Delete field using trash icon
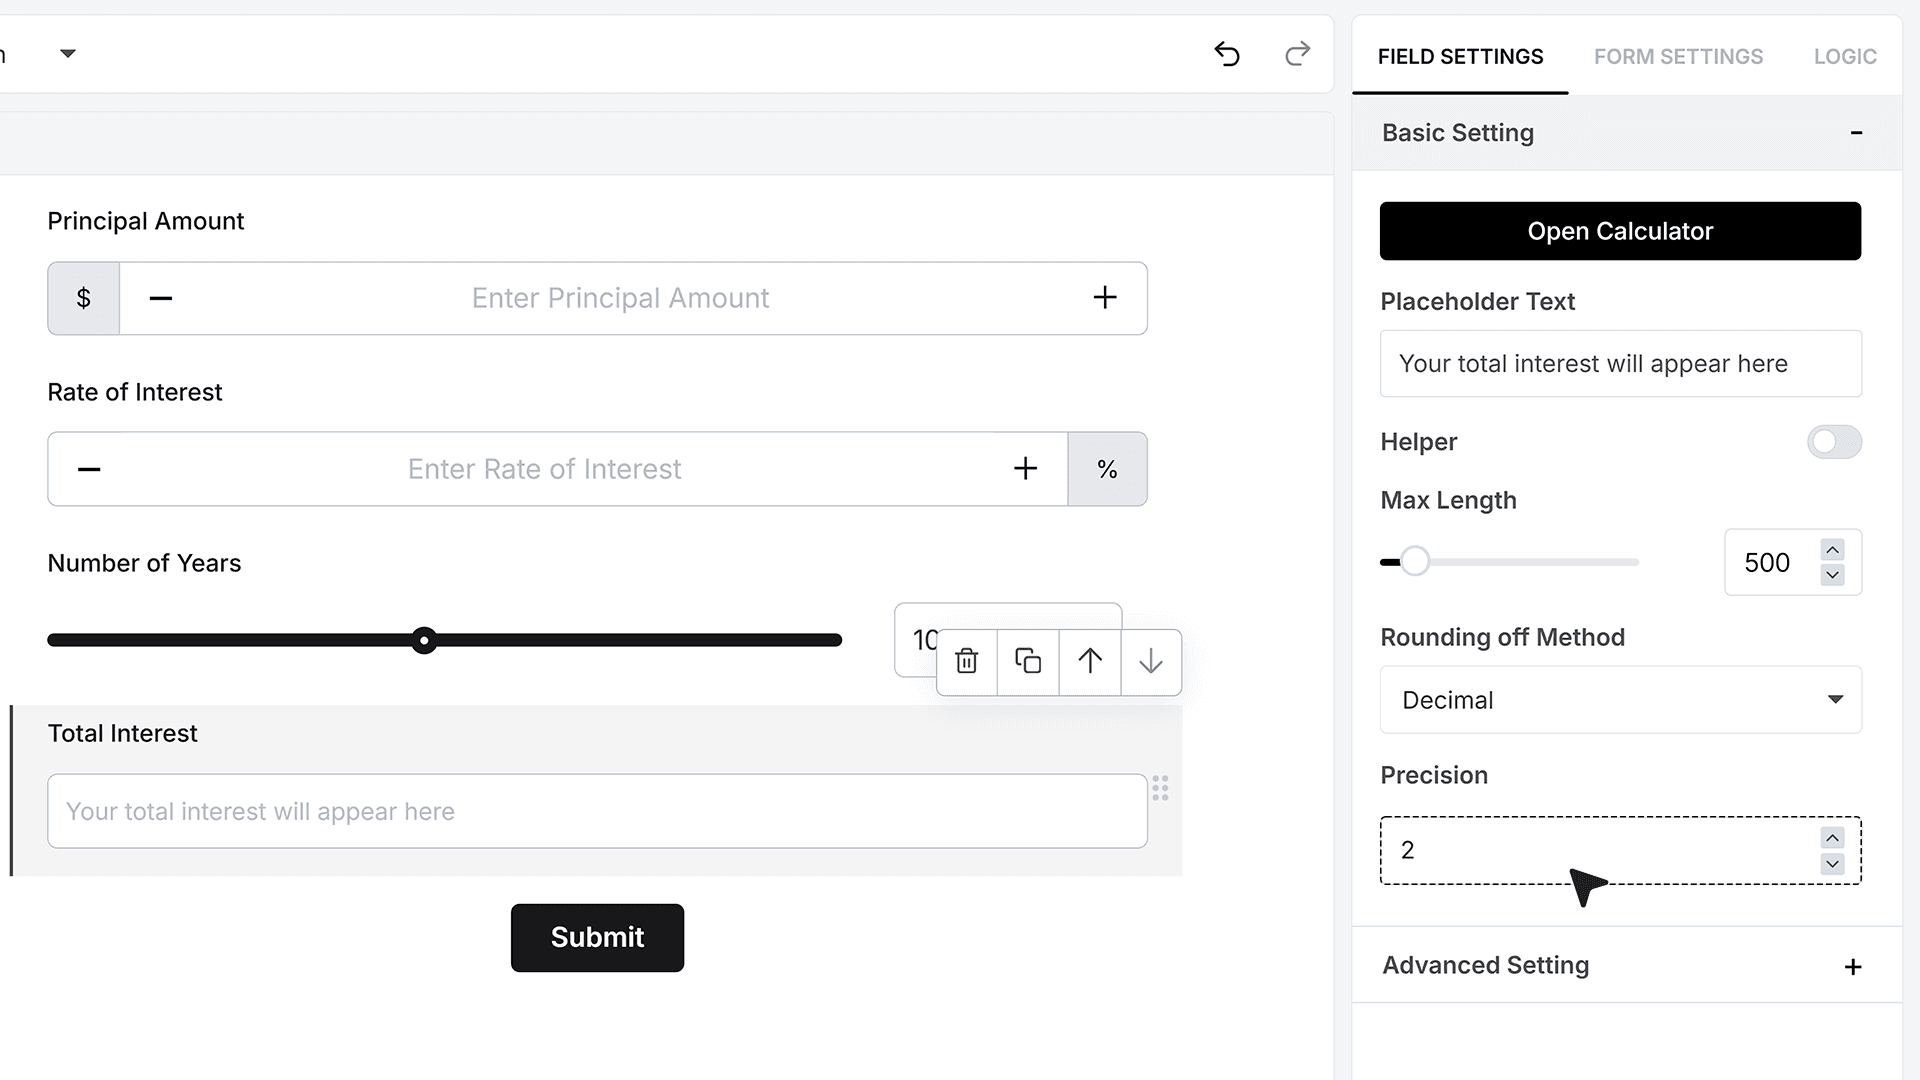The height and width of the screenshot is (1080, 1920). click(x=967, y=661)
